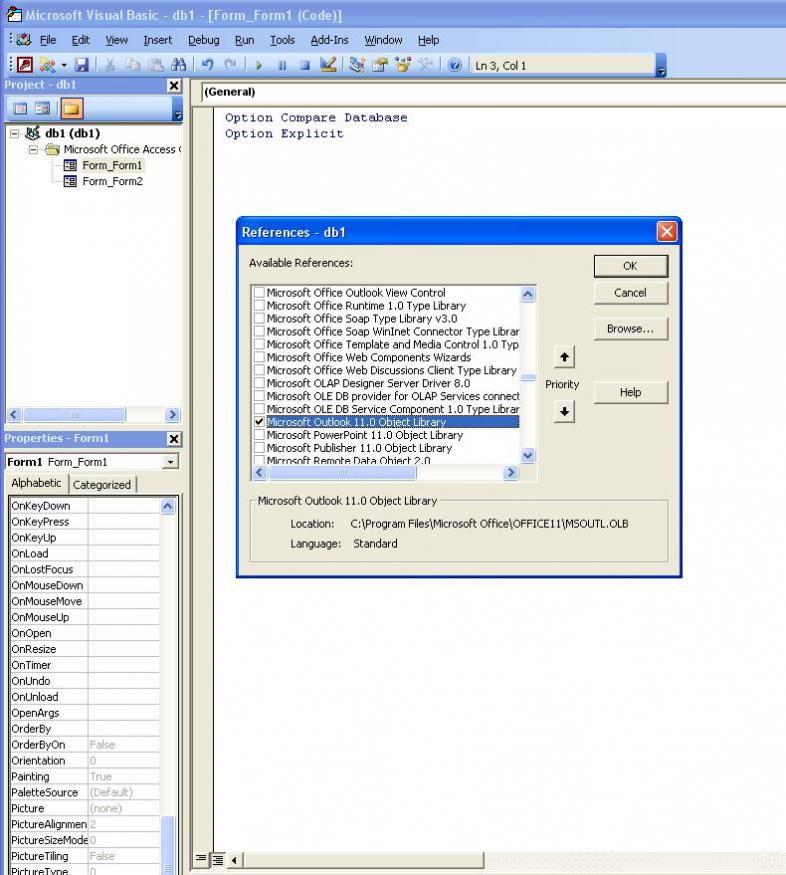
Task: Open the toolbar options arrow after Ln 3, Col 1
Action: 661,65
